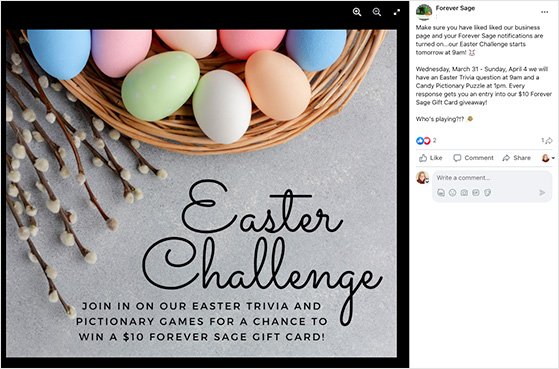Screen dimensions: 559x369
Task: Enter fullscreen mode for the photo
Action: coord(397,12)
